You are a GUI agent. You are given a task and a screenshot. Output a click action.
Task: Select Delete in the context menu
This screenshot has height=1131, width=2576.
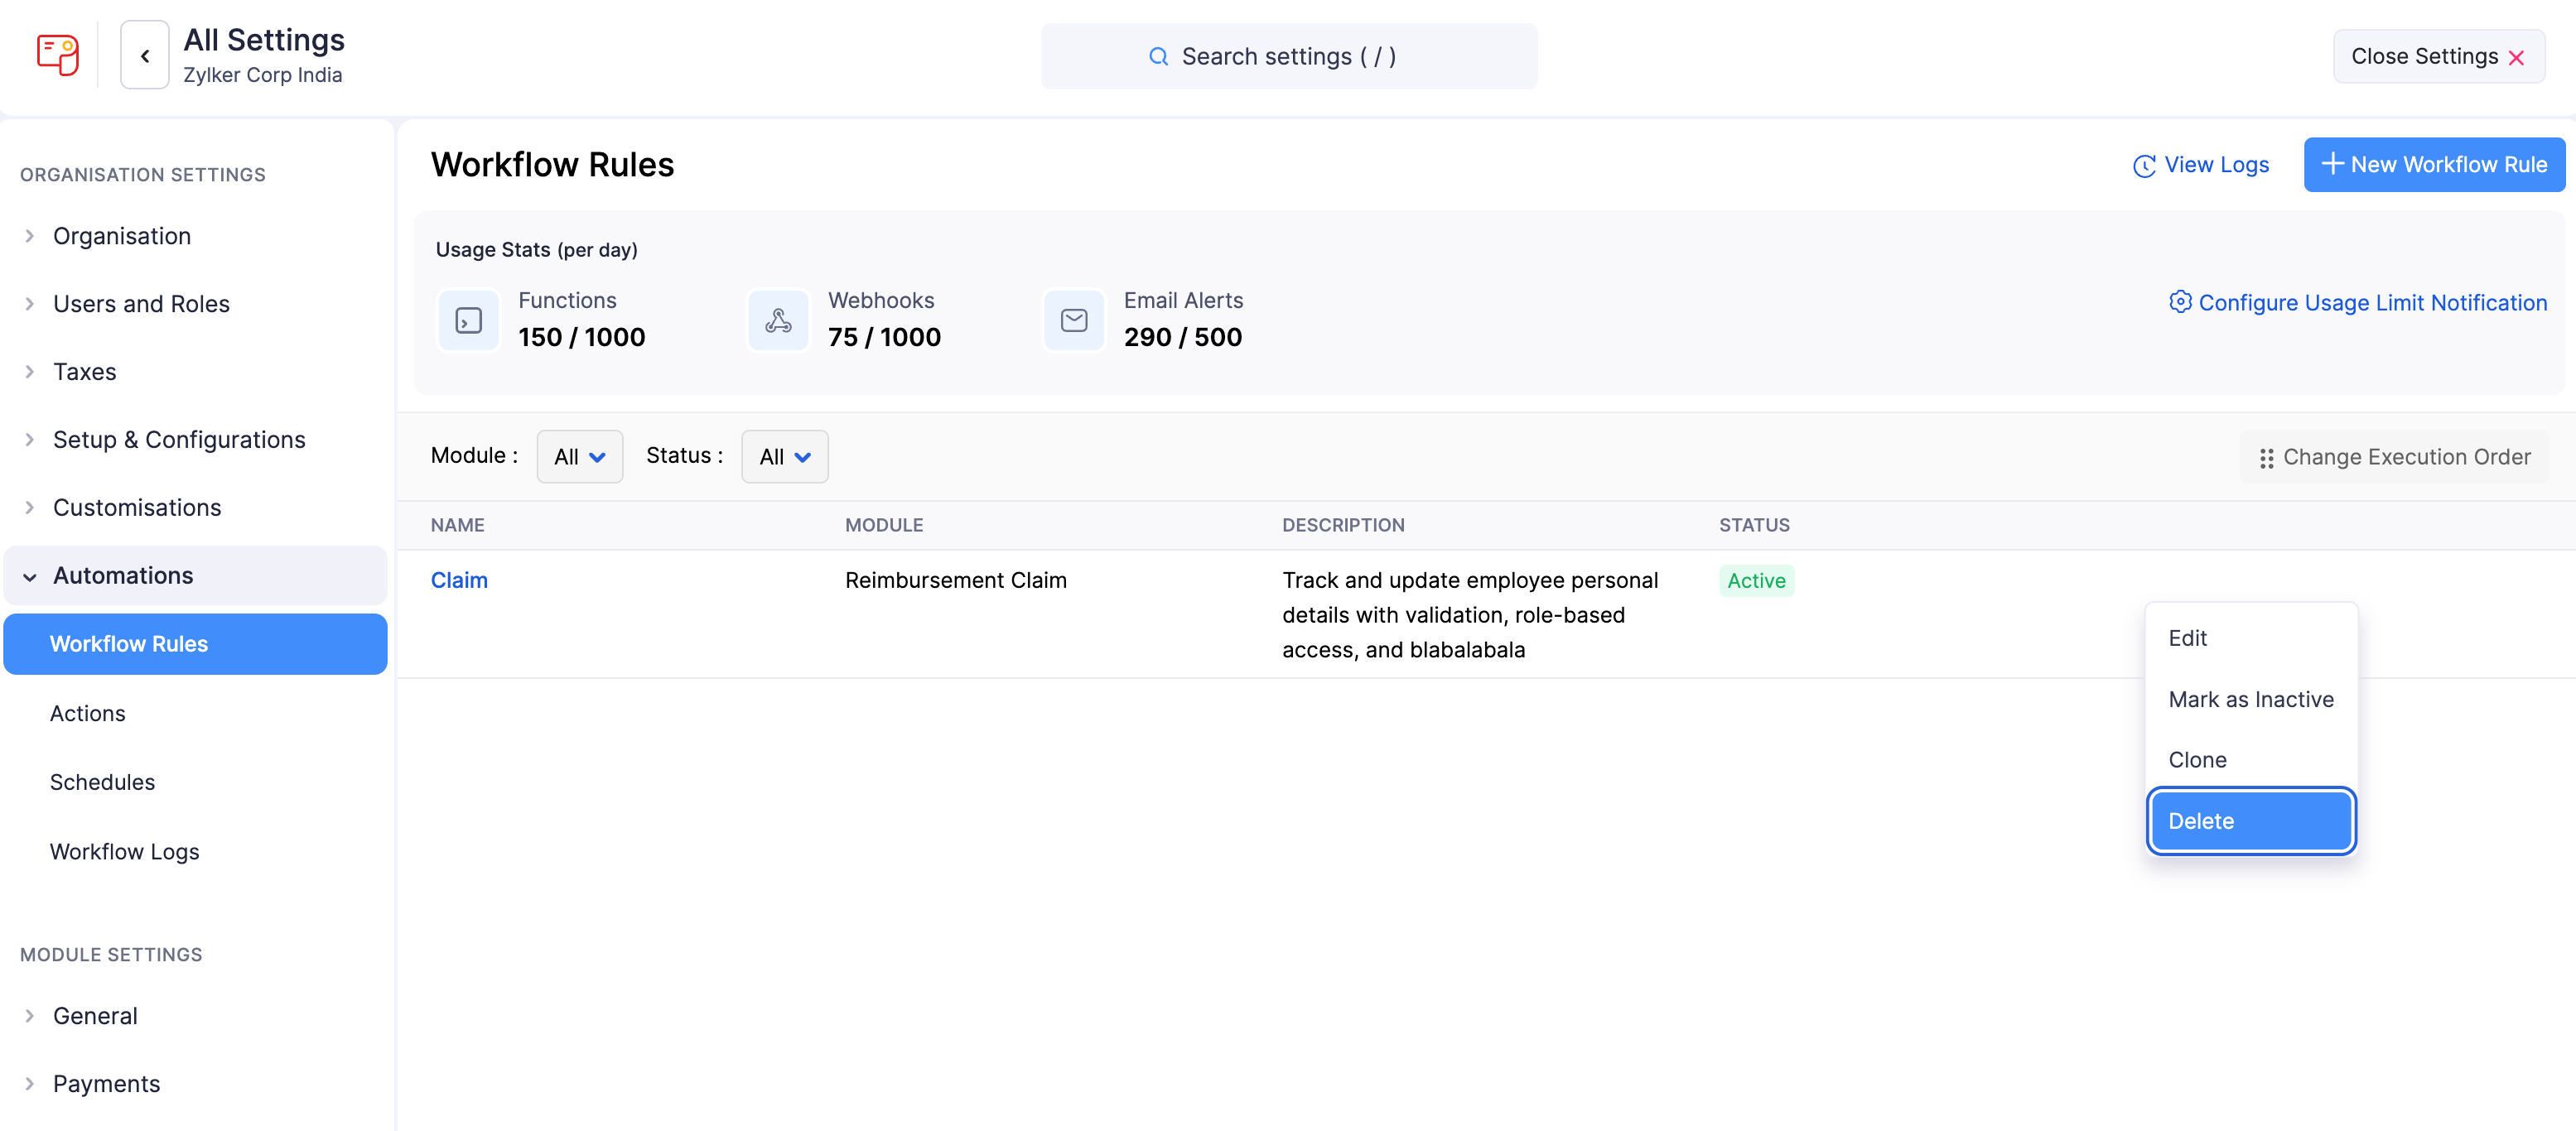pos(2251,821)
